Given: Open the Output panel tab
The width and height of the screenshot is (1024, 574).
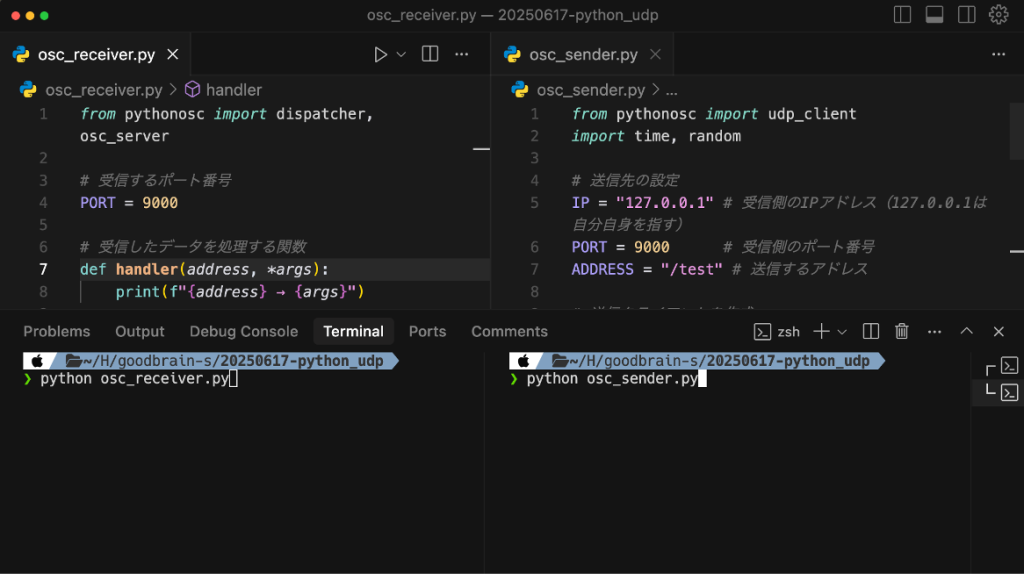Looking at the screenshot, I should [140, 331].
